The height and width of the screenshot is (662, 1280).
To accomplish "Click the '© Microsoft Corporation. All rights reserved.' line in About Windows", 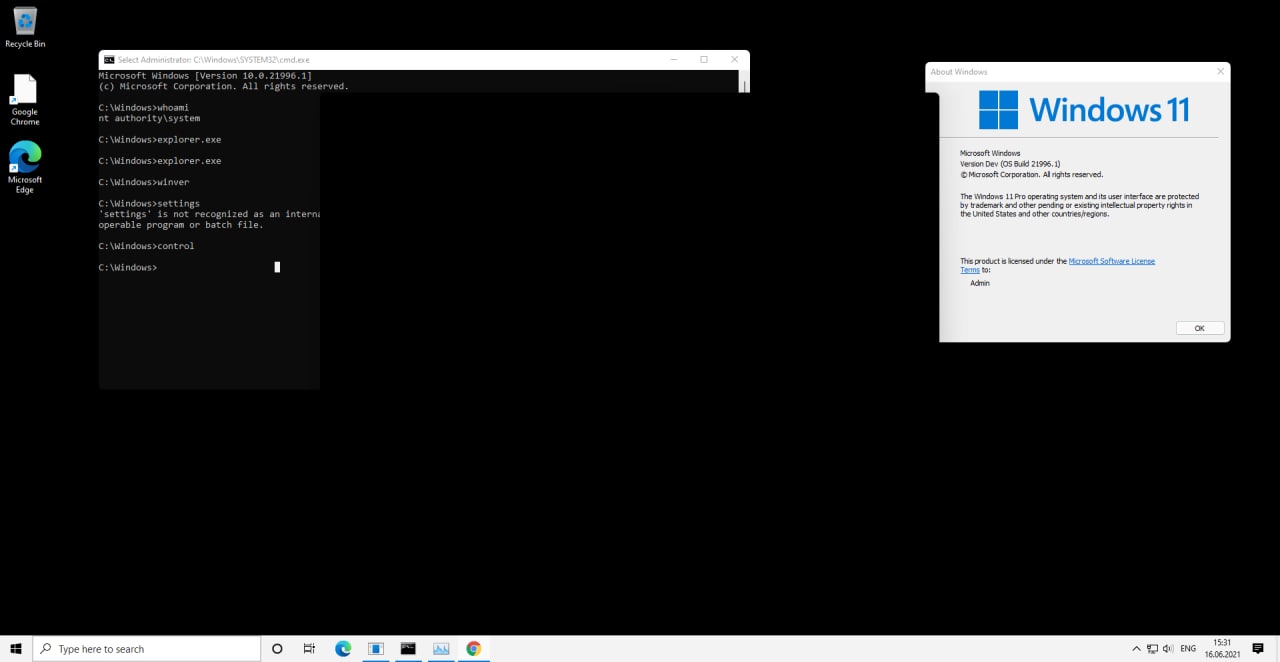I will pyautogui.click(x=1031, y=174).
